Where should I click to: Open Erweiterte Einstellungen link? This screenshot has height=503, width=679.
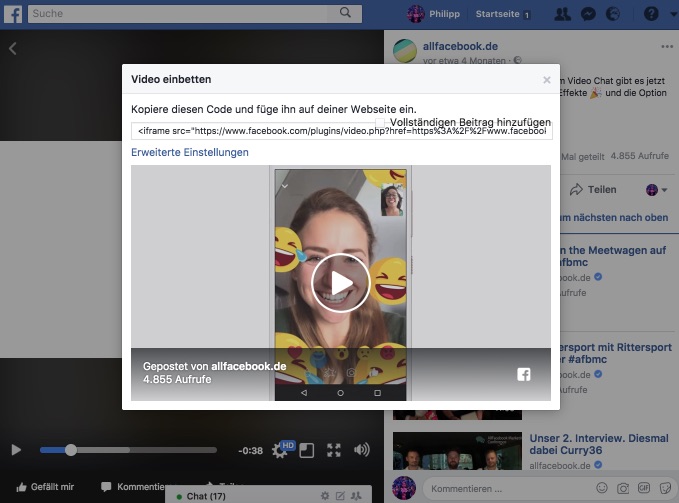tap(190, 152)
